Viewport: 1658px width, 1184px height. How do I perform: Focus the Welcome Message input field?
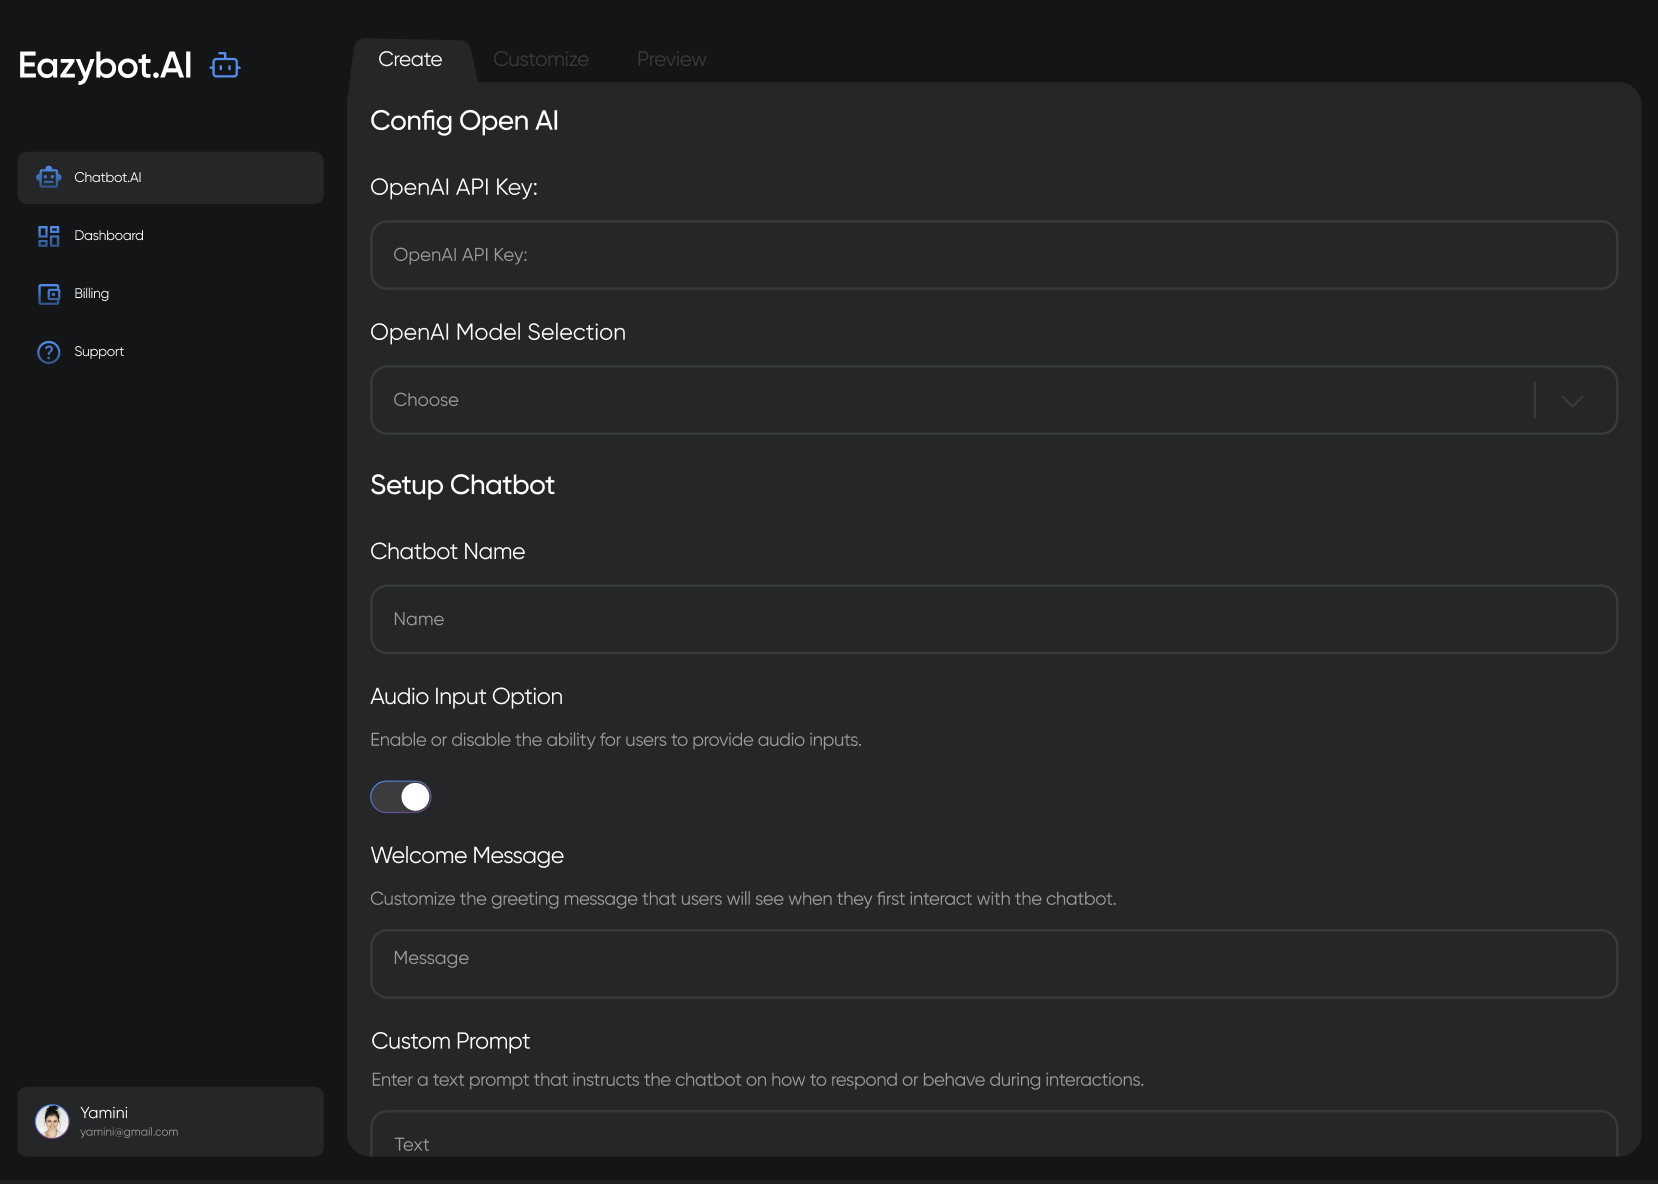point(994,964)
